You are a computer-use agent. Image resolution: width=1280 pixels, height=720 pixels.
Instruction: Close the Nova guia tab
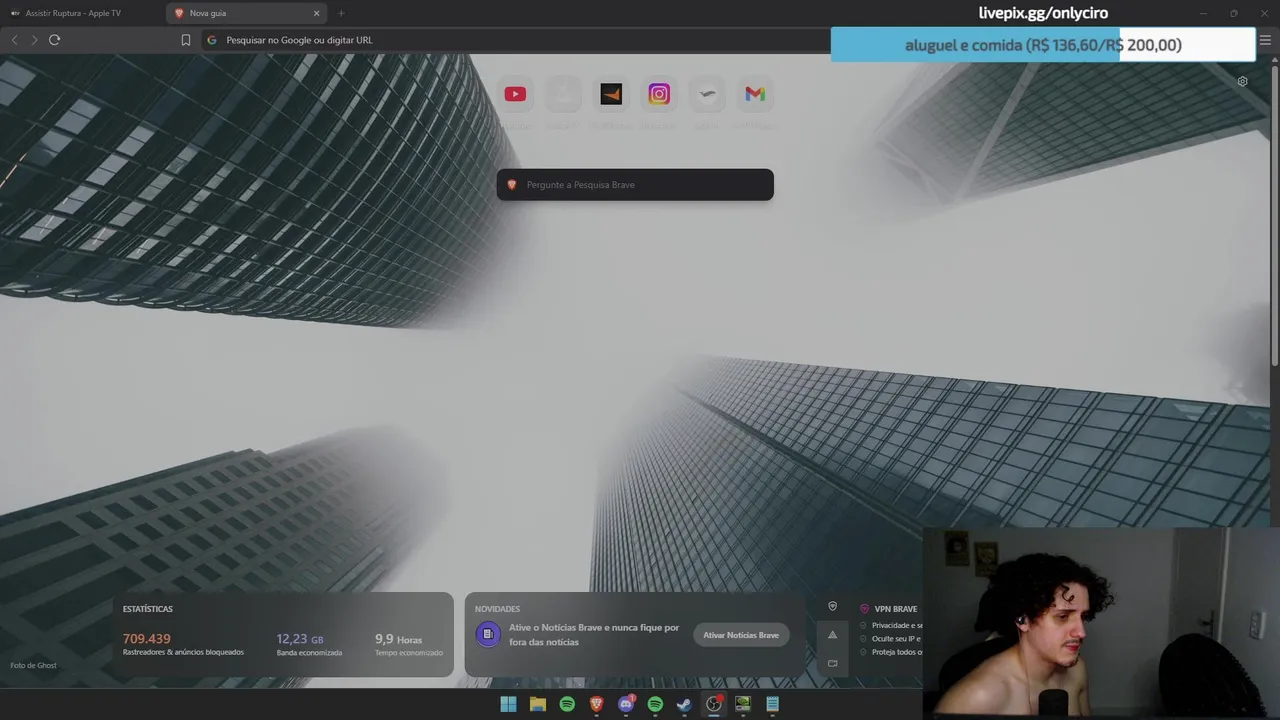tap(317, 13)
